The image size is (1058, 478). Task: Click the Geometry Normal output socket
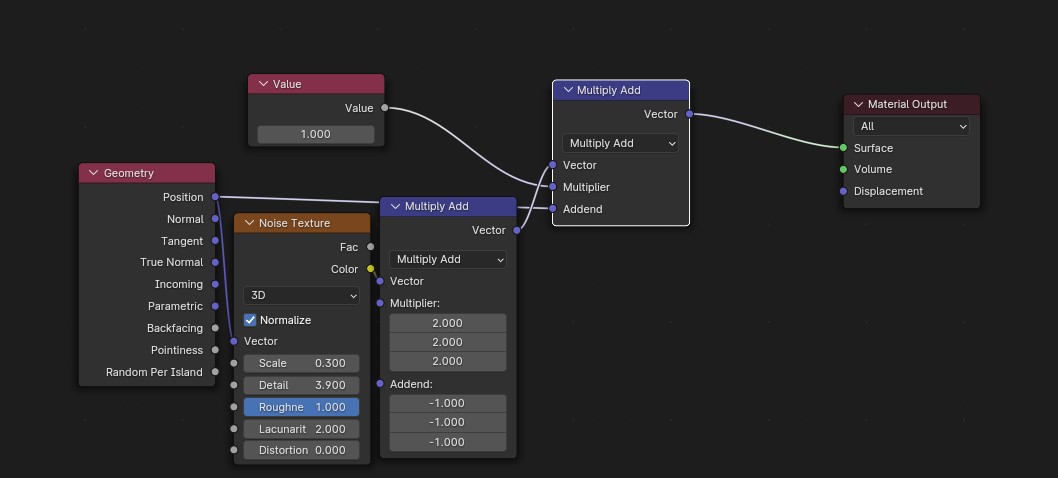(x=215, y=219)
